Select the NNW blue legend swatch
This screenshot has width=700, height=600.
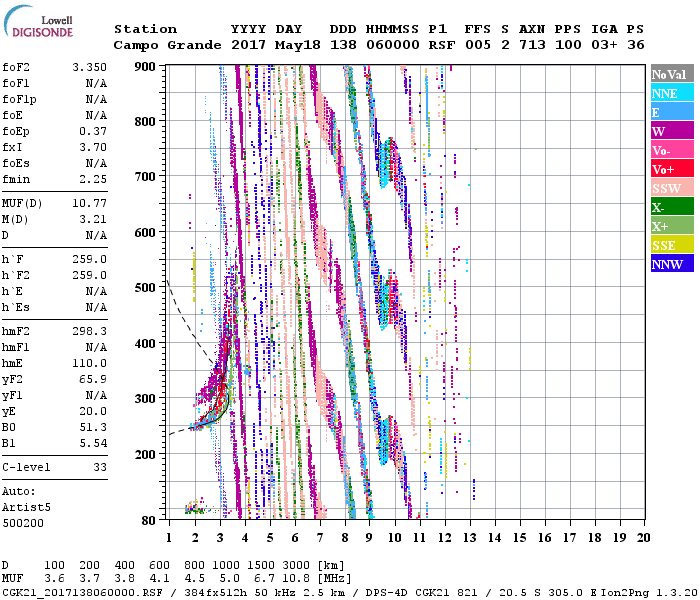(x=672, y=264)
